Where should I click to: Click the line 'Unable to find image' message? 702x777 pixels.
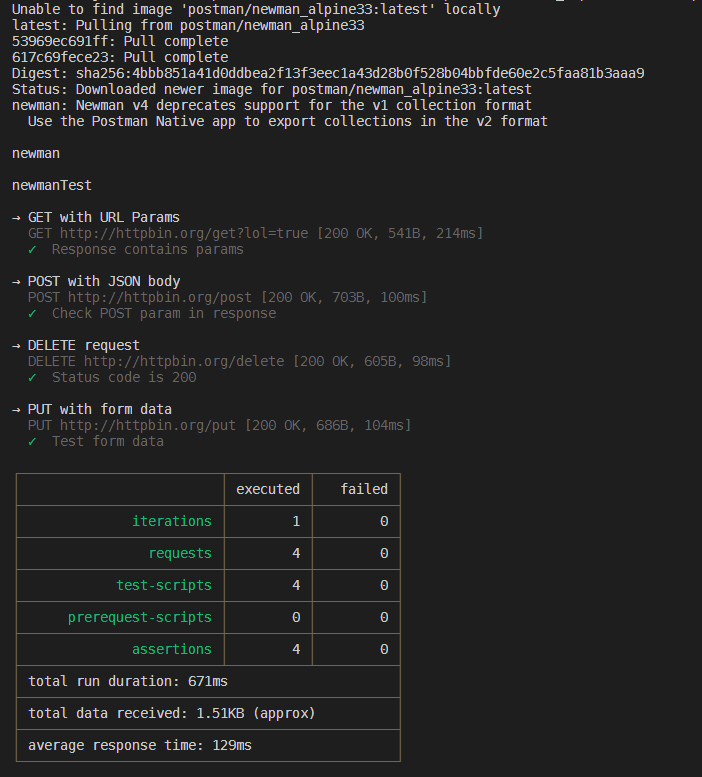click(256, 9)
